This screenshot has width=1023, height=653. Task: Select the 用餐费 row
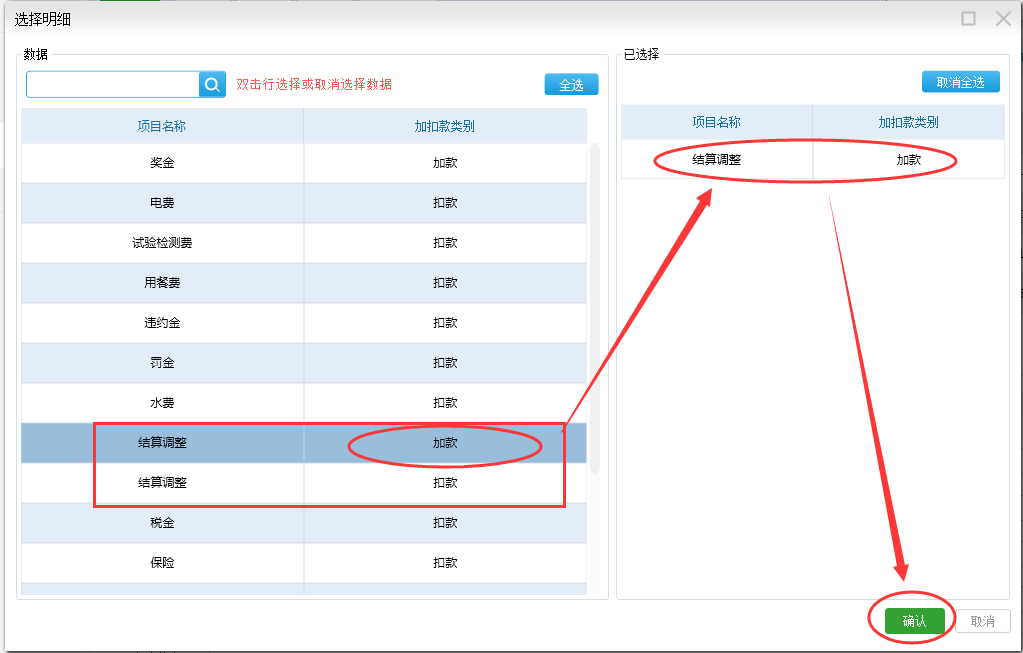[x=162, y=283]
